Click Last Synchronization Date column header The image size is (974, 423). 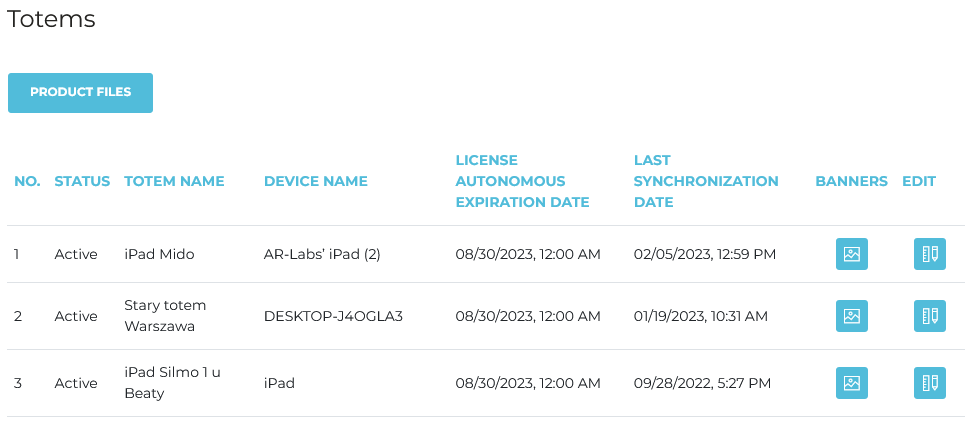[706, 181]
